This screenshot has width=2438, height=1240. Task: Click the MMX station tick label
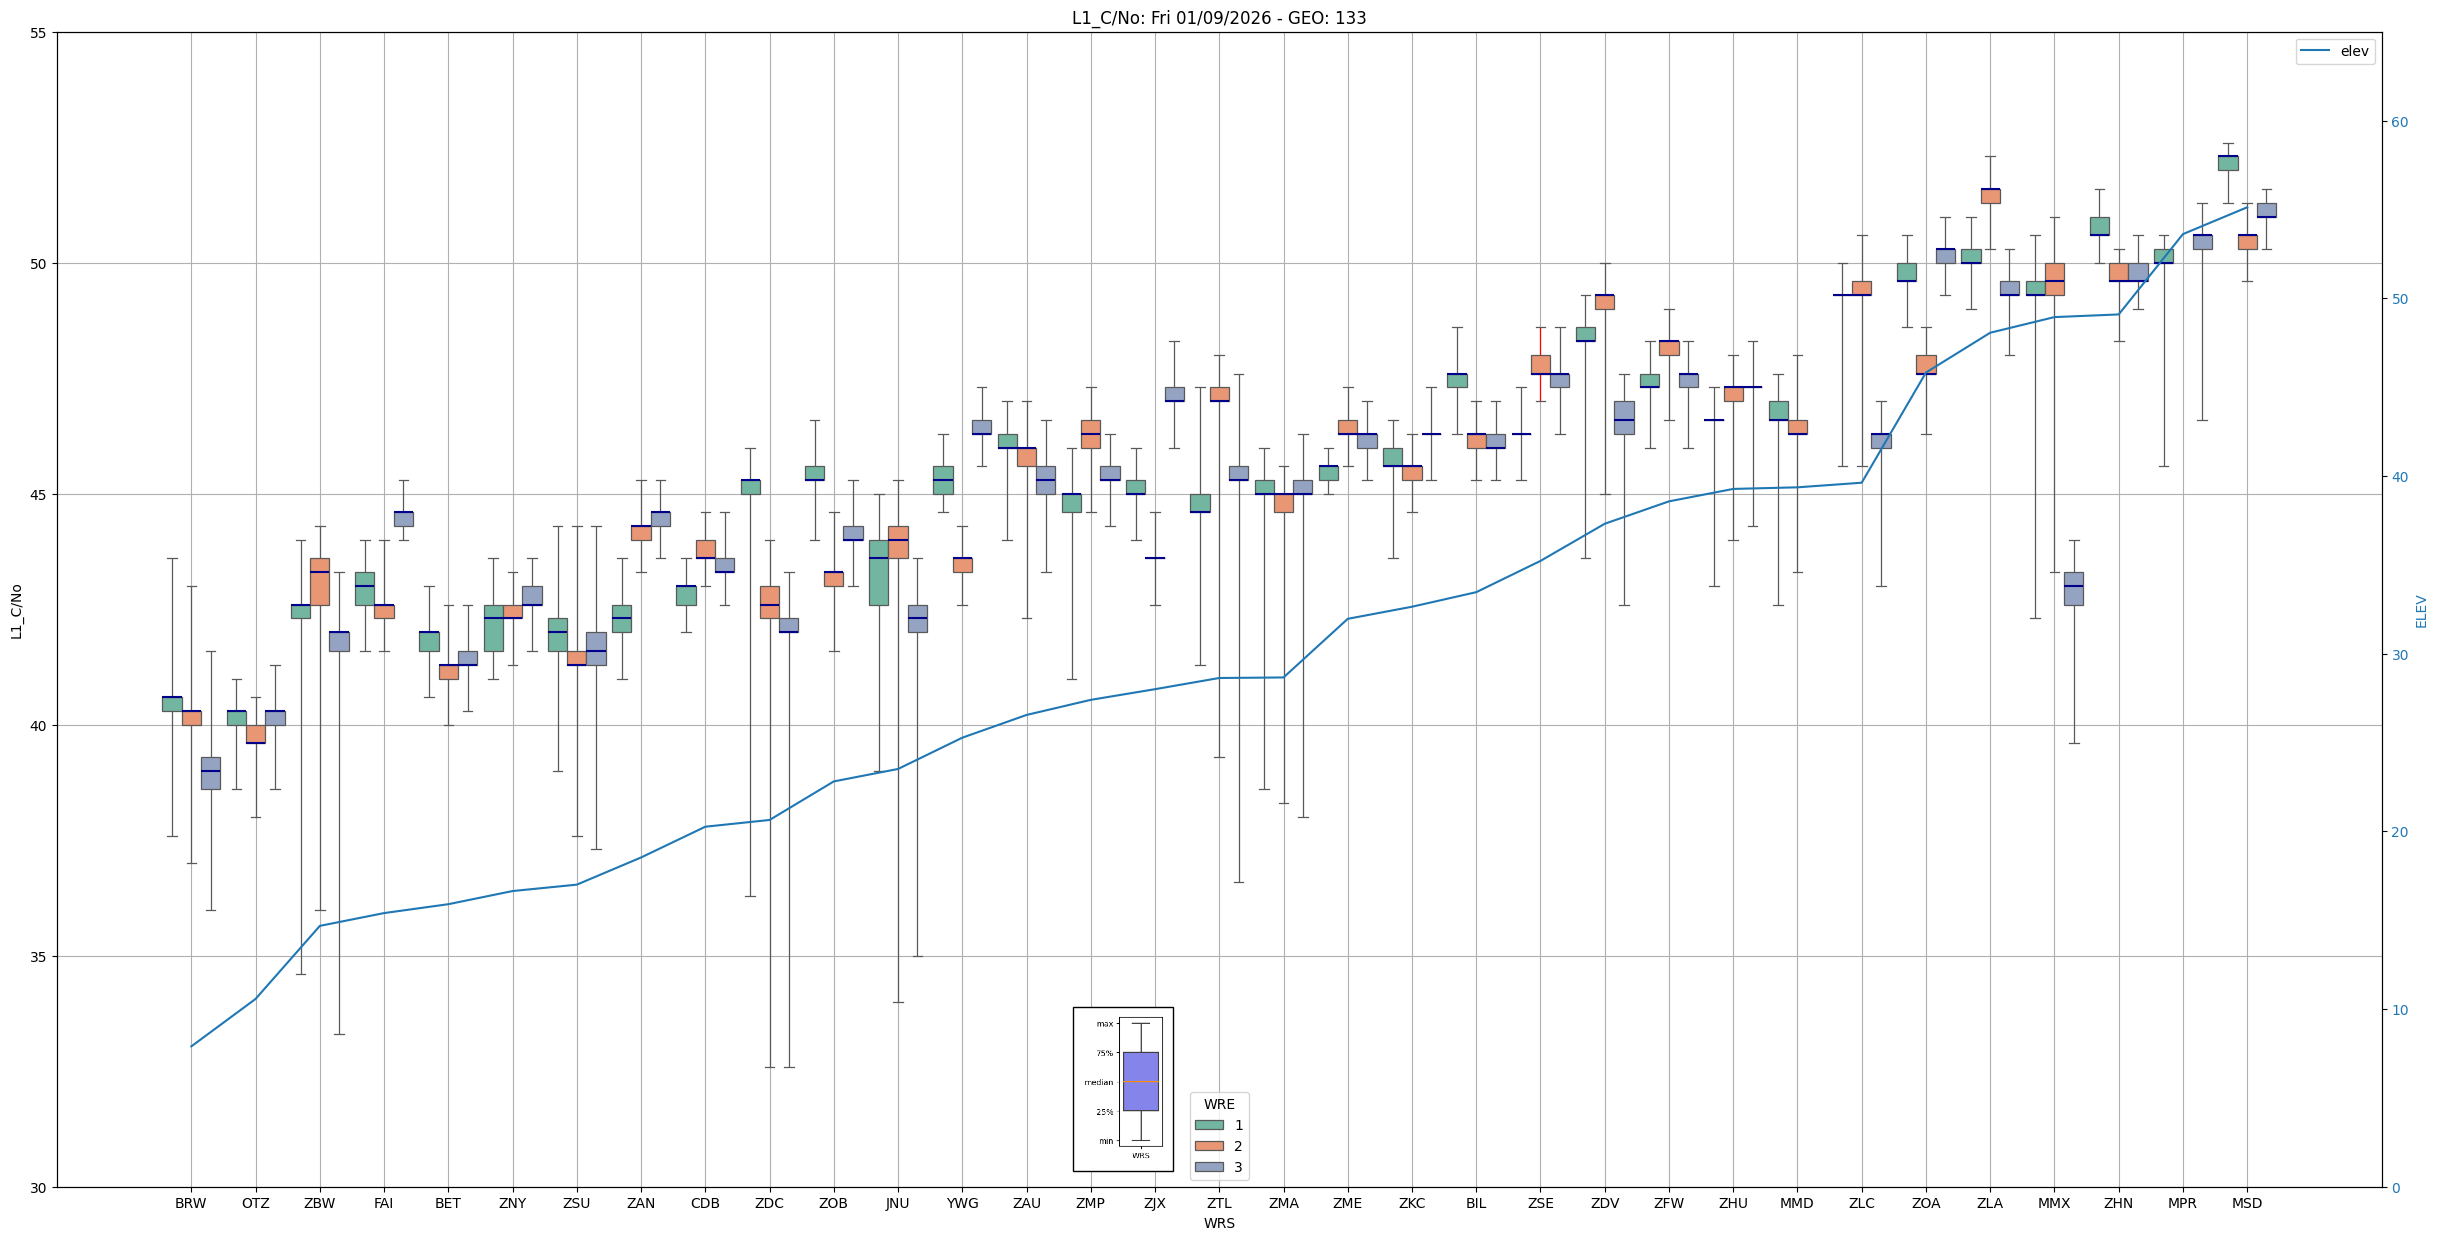[x=2053, y=1203]
